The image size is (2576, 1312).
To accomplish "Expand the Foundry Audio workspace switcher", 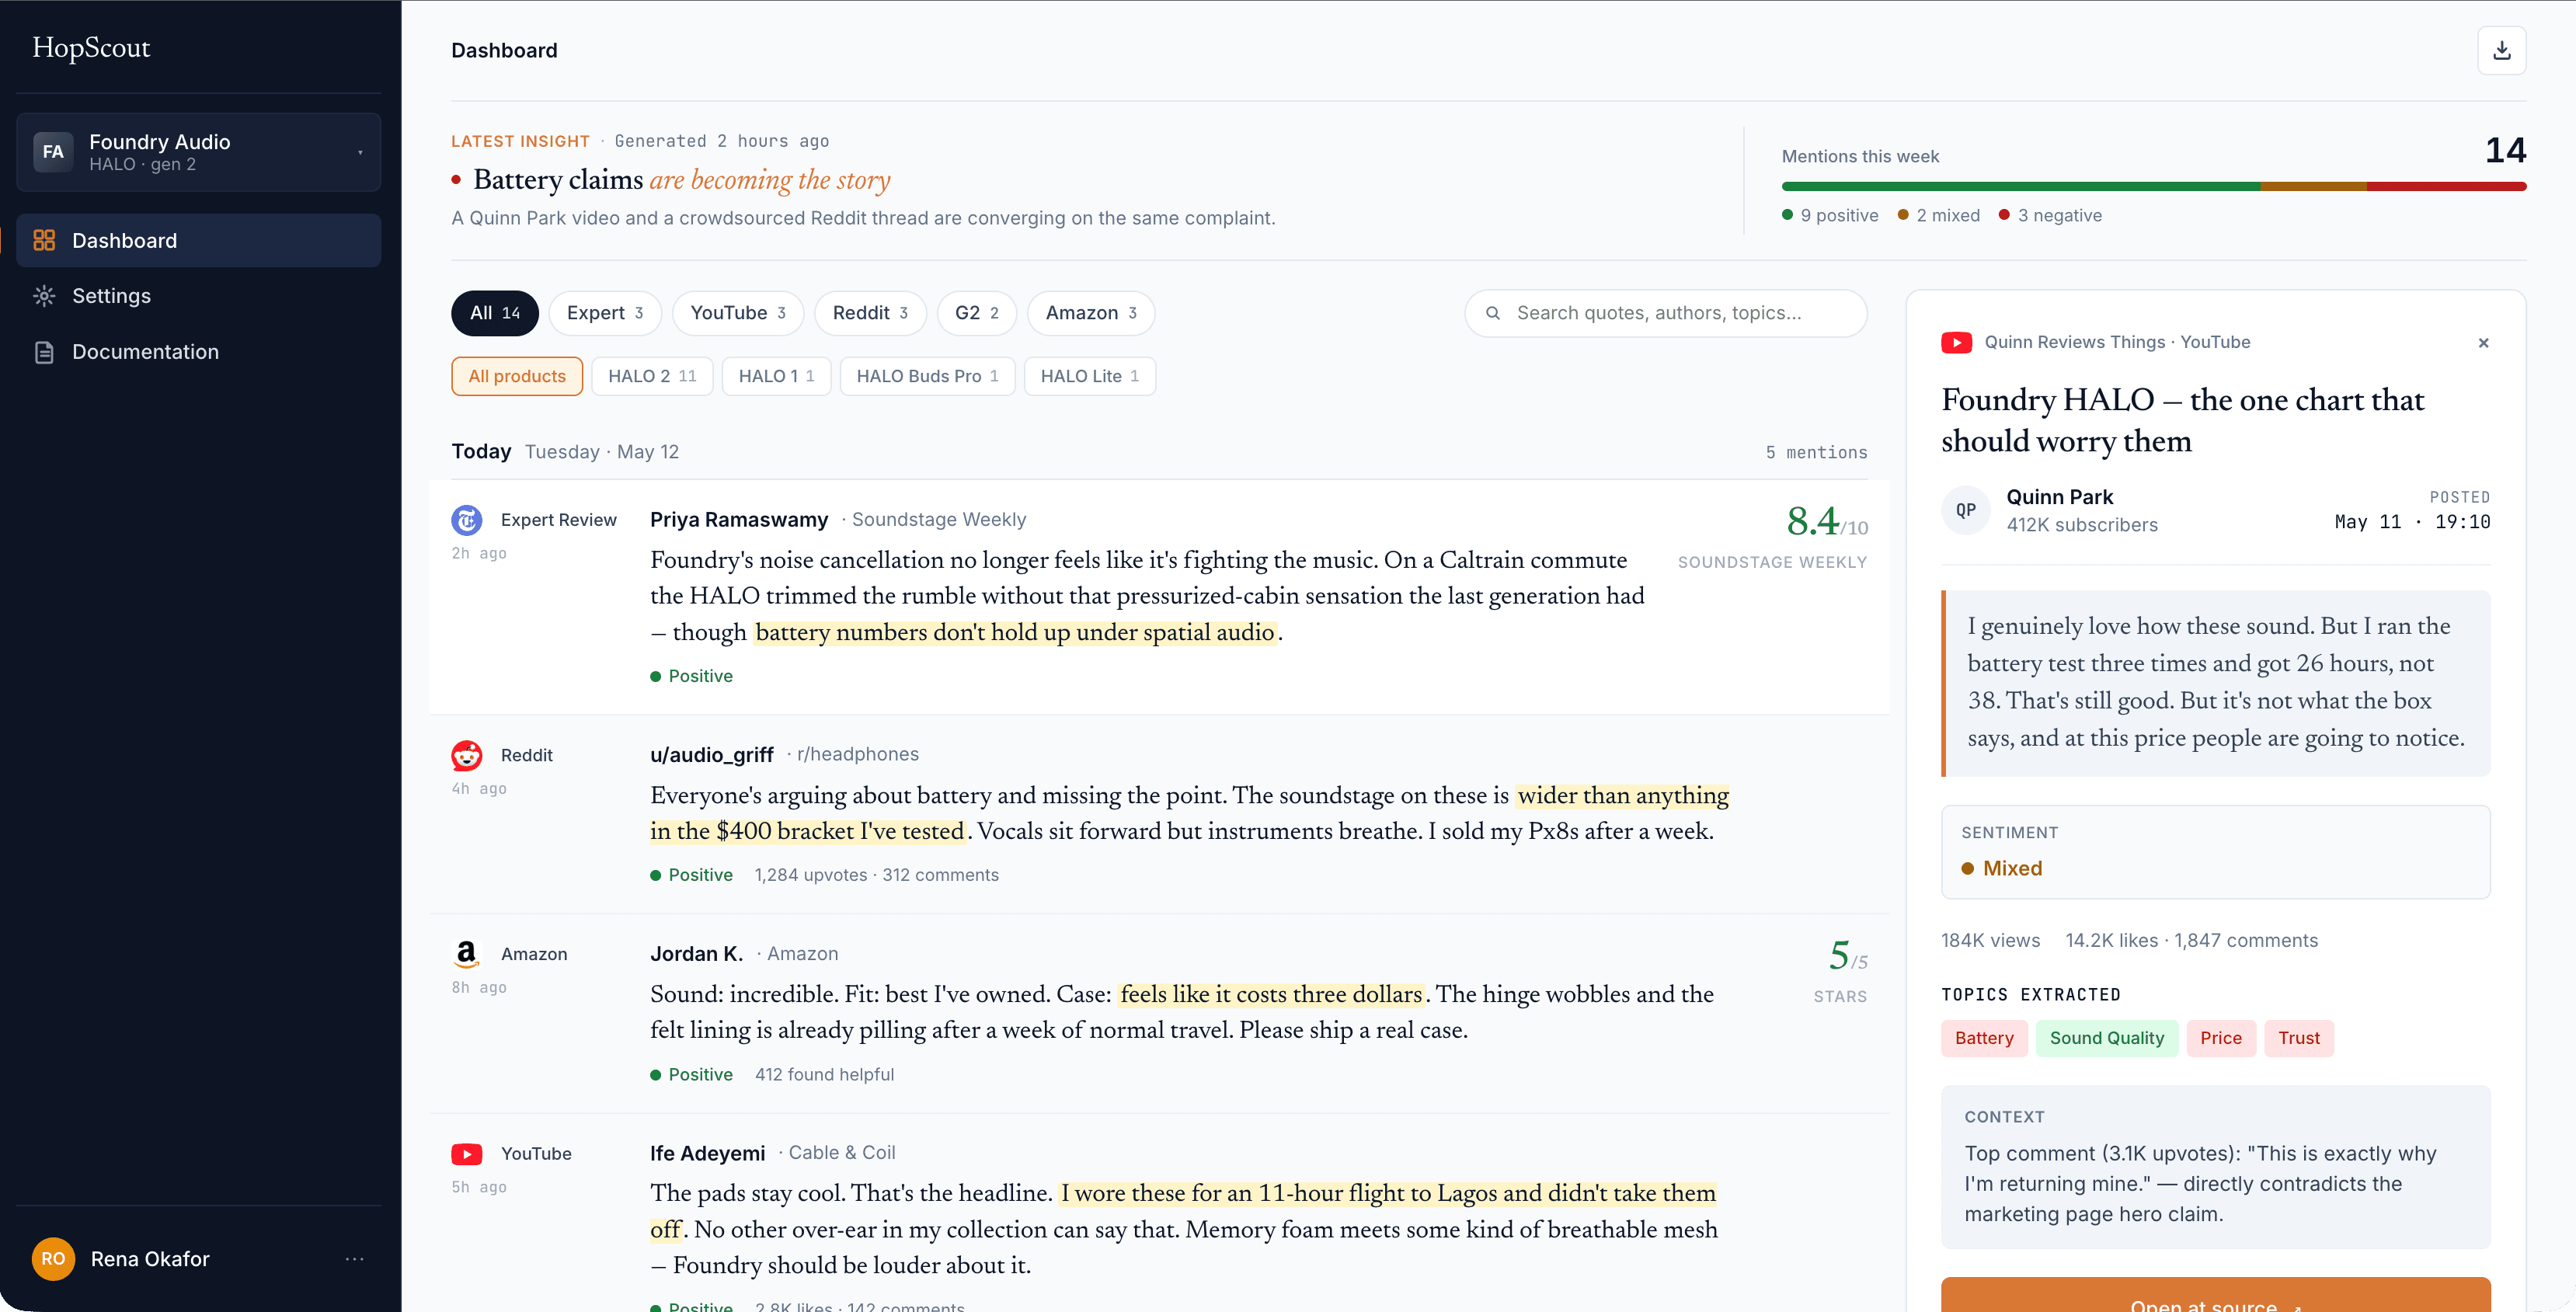I will (198, 152).
